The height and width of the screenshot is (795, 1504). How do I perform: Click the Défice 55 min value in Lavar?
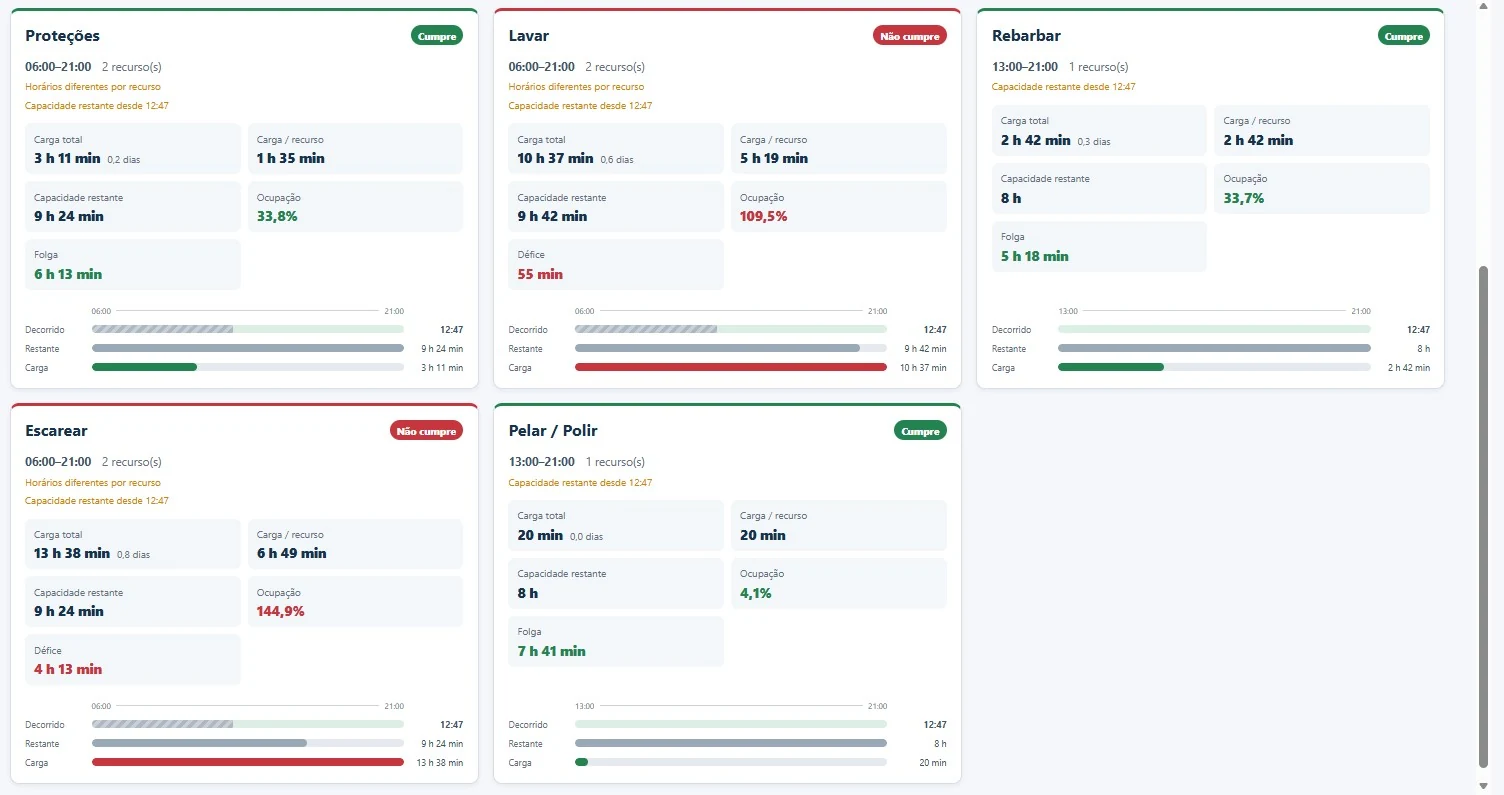(x=540, y=274)
